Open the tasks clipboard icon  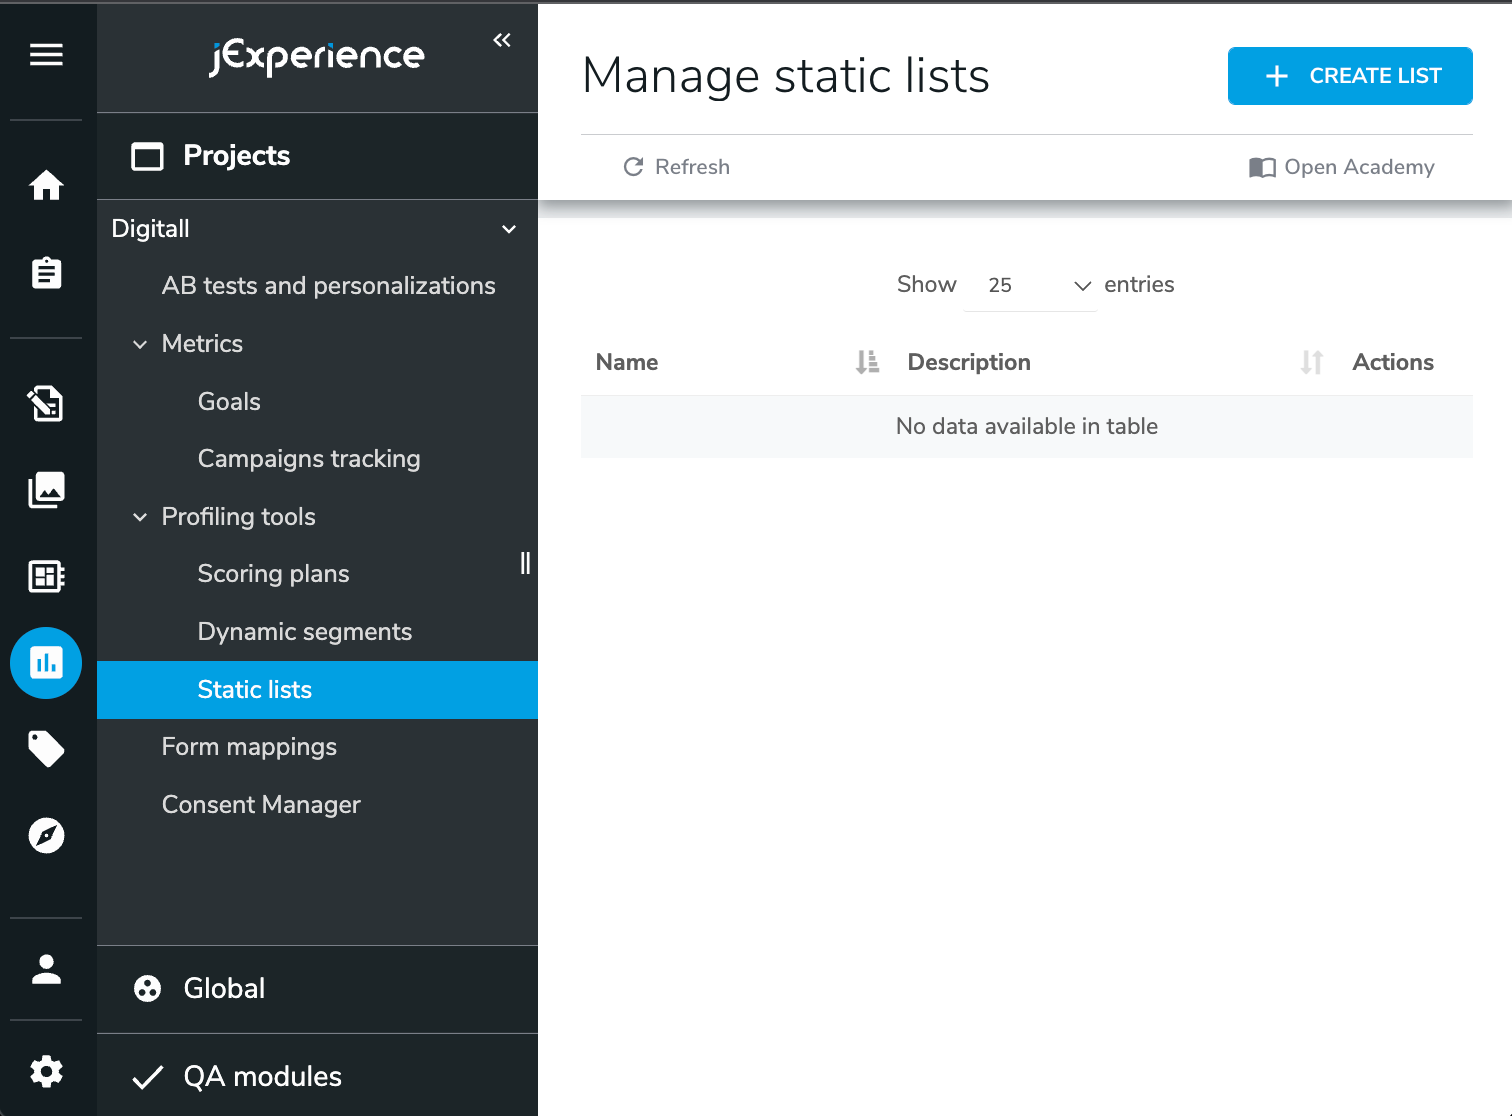click(x=46, y=272)
